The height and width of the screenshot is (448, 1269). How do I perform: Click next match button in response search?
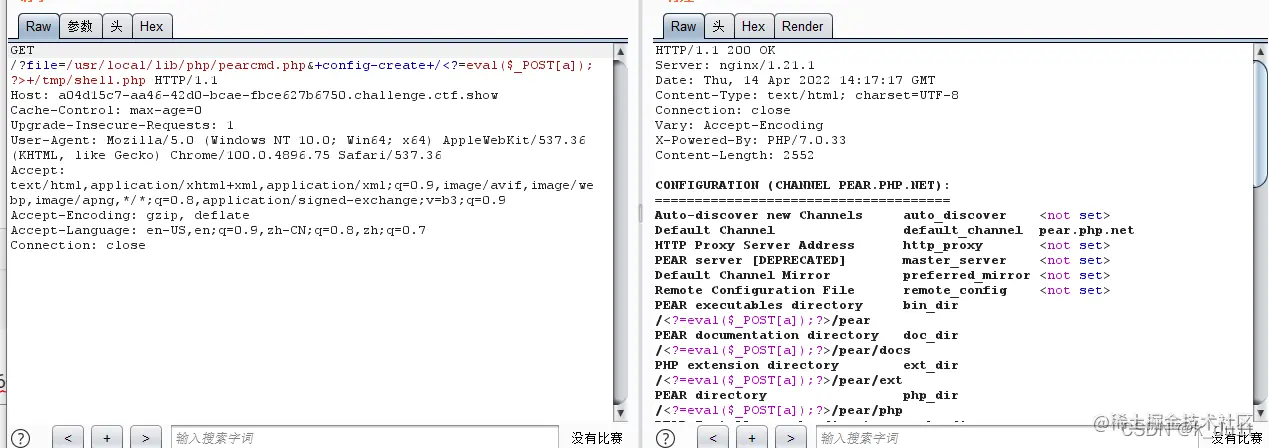(x=790, y=438)
